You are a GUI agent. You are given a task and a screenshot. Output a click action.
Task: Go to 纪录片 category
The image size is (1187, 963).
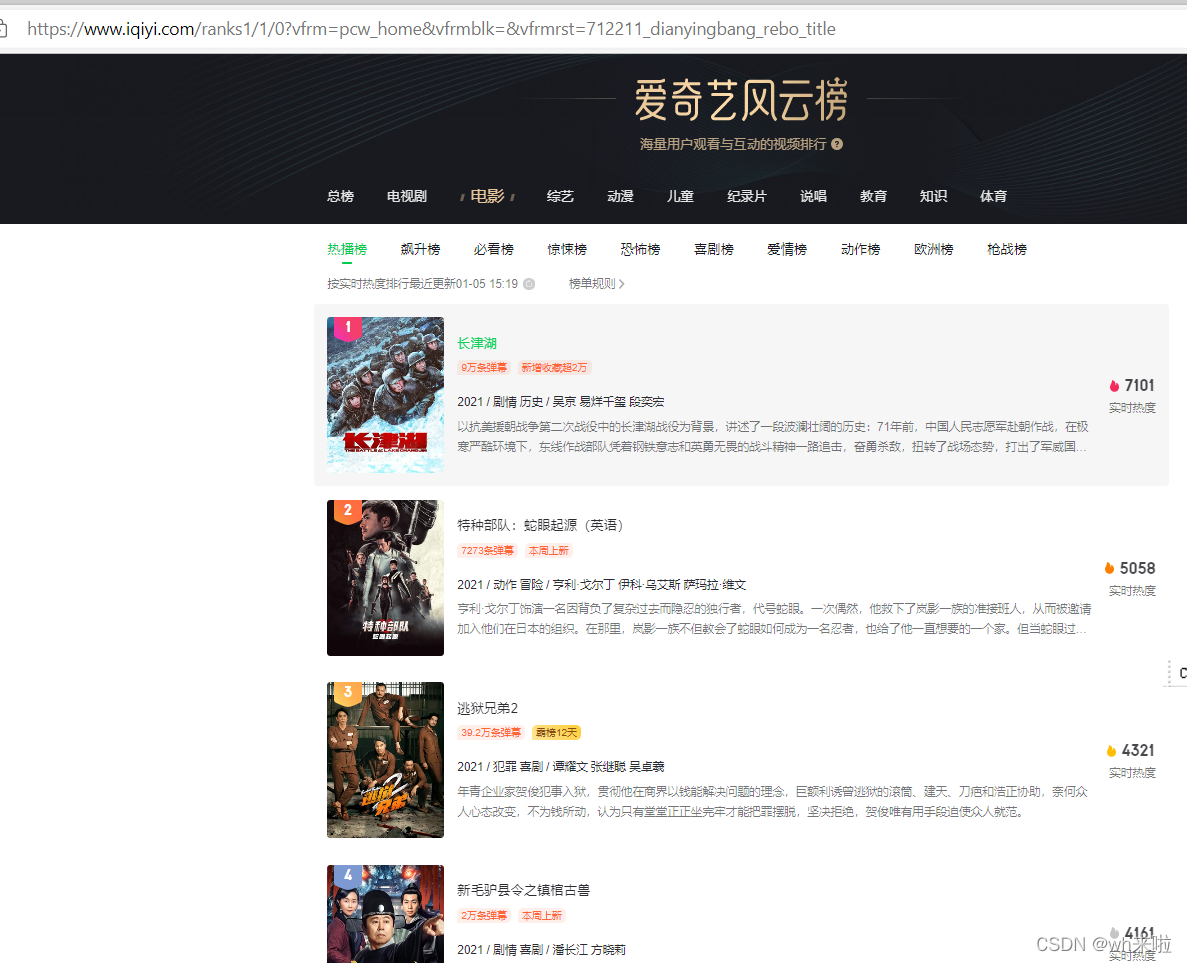(746, 196)
